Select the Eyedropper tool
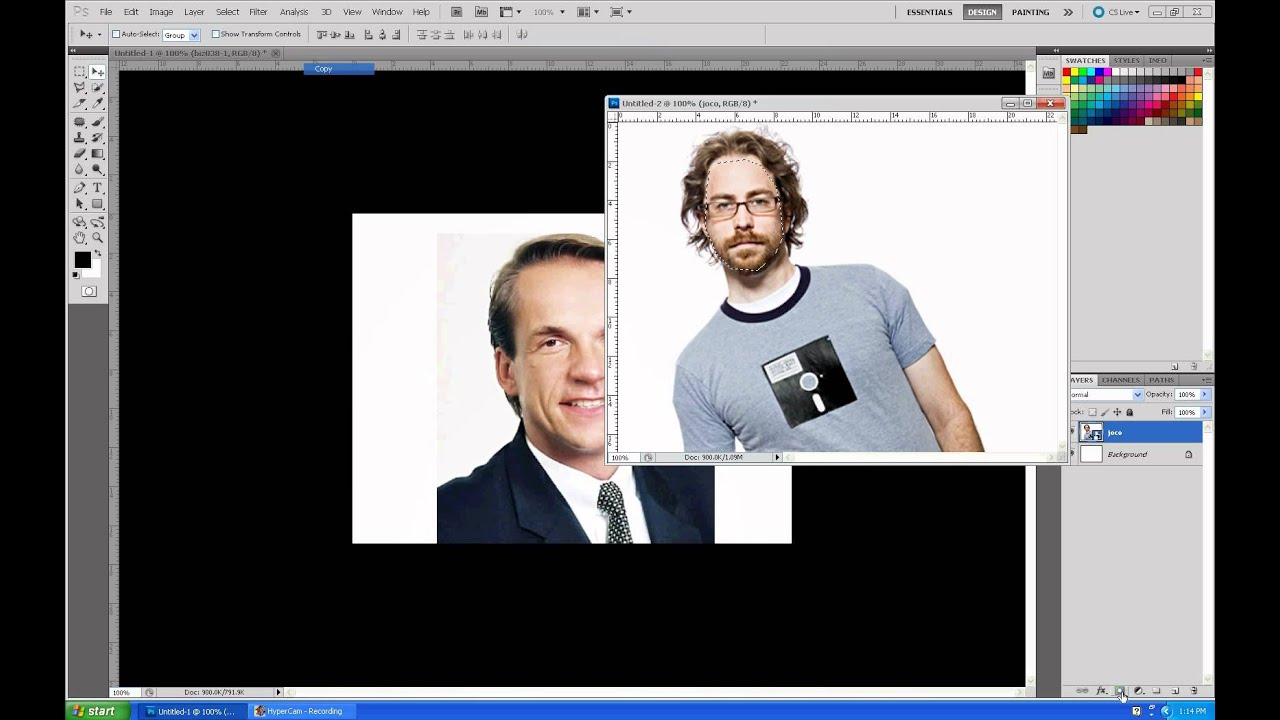1280x720 pixels. point(97,103)
